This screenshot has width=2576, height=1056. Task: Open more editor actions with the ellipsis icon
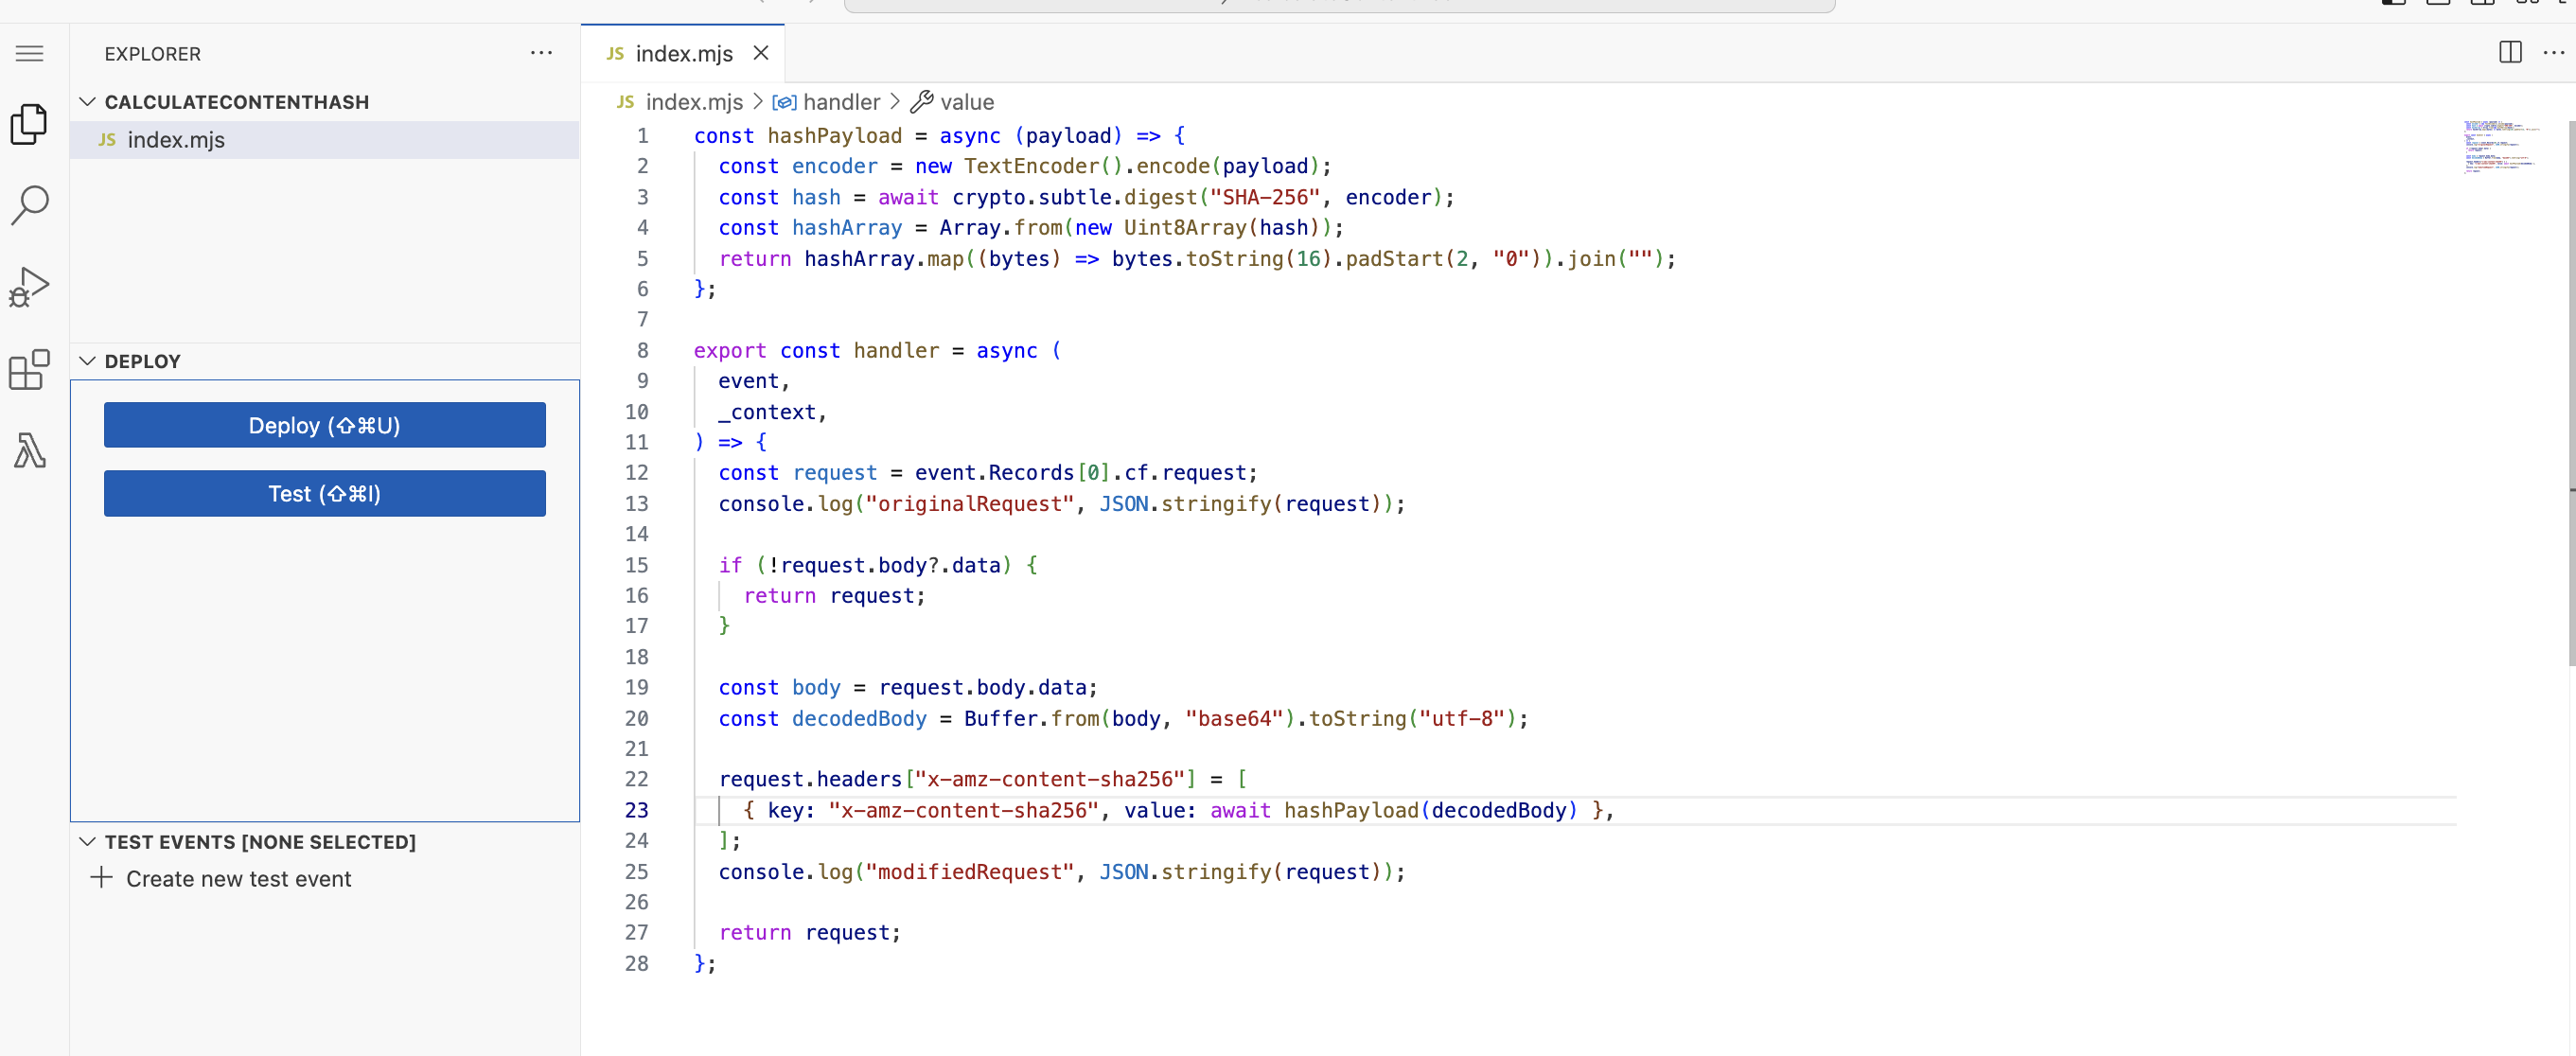(2556, 52)
